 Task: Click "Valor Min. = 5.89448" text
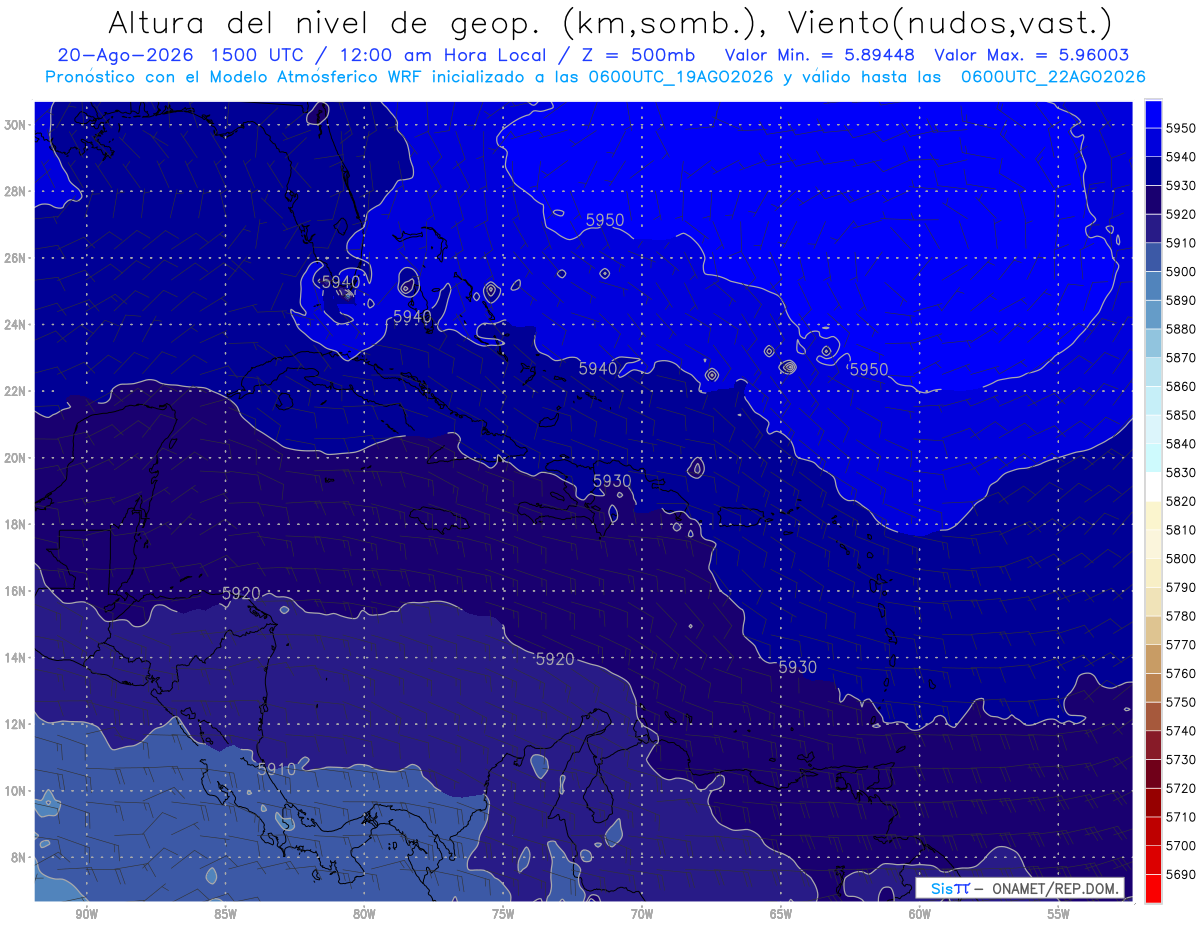click(x=820, y=56)
